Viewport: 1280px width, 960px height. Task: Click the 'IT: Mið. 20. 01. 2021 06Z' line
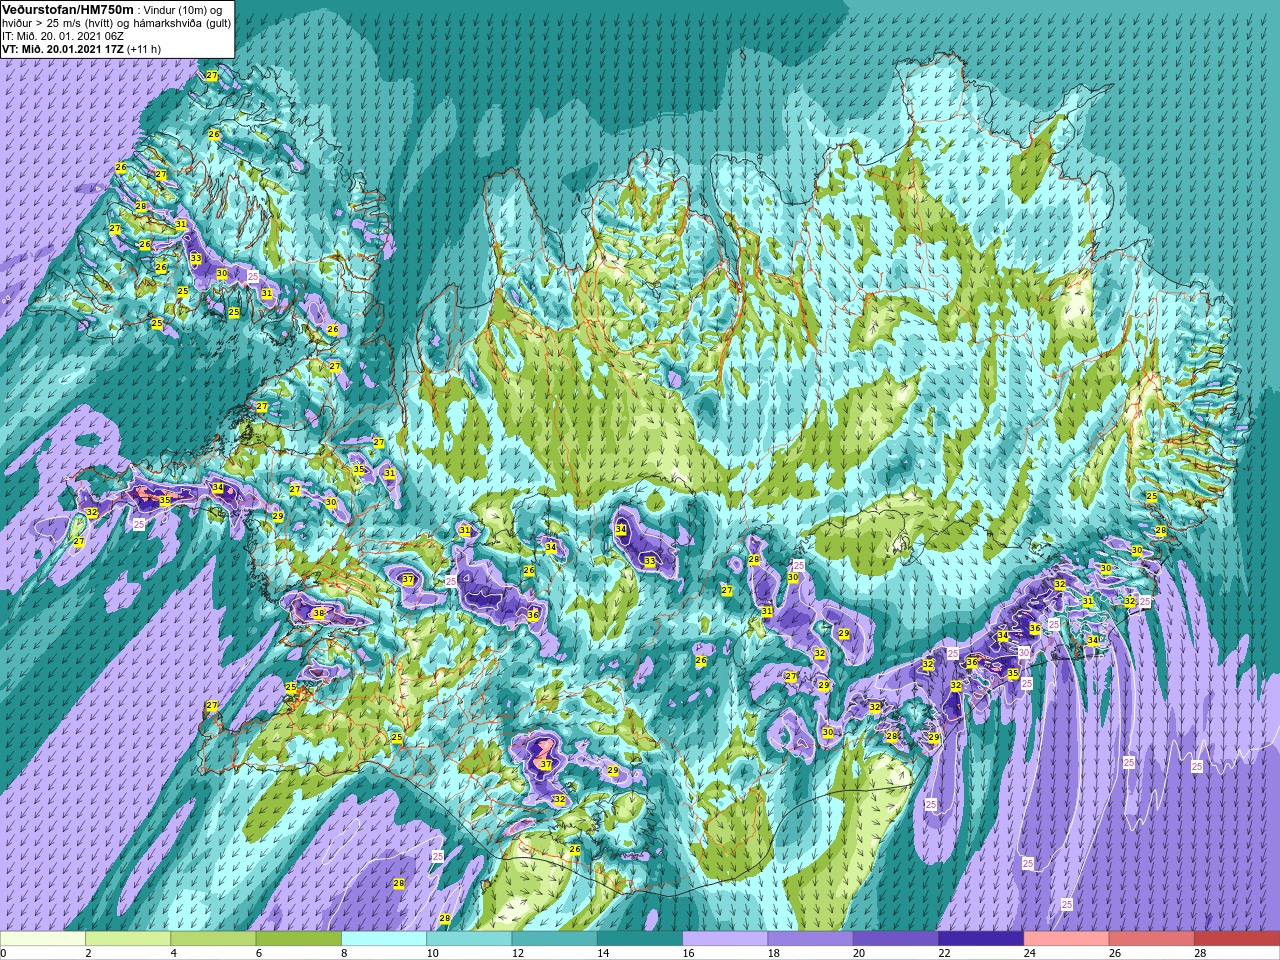coord(63,36)
